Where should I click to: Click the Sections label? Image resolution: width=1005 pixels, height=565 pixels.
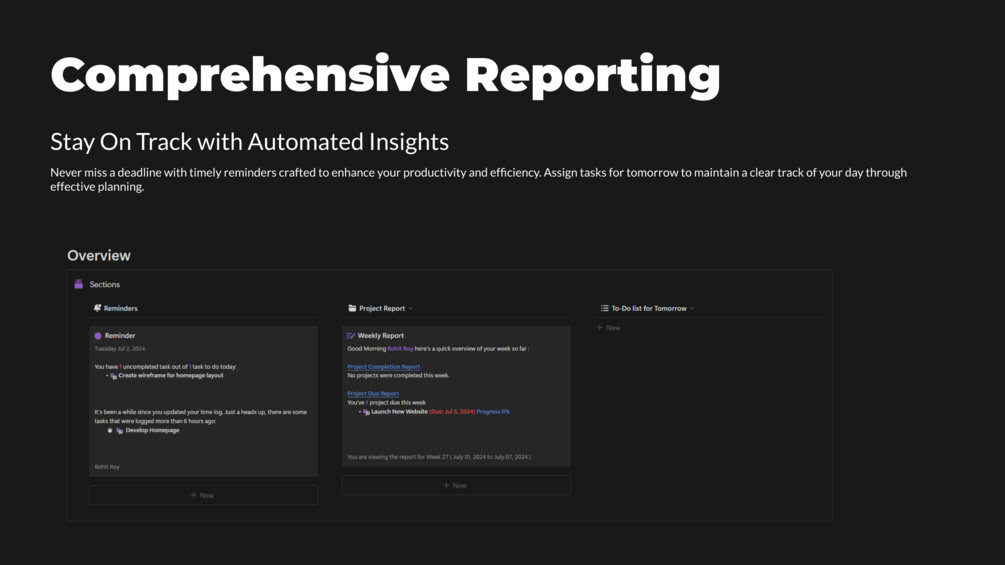104,284
